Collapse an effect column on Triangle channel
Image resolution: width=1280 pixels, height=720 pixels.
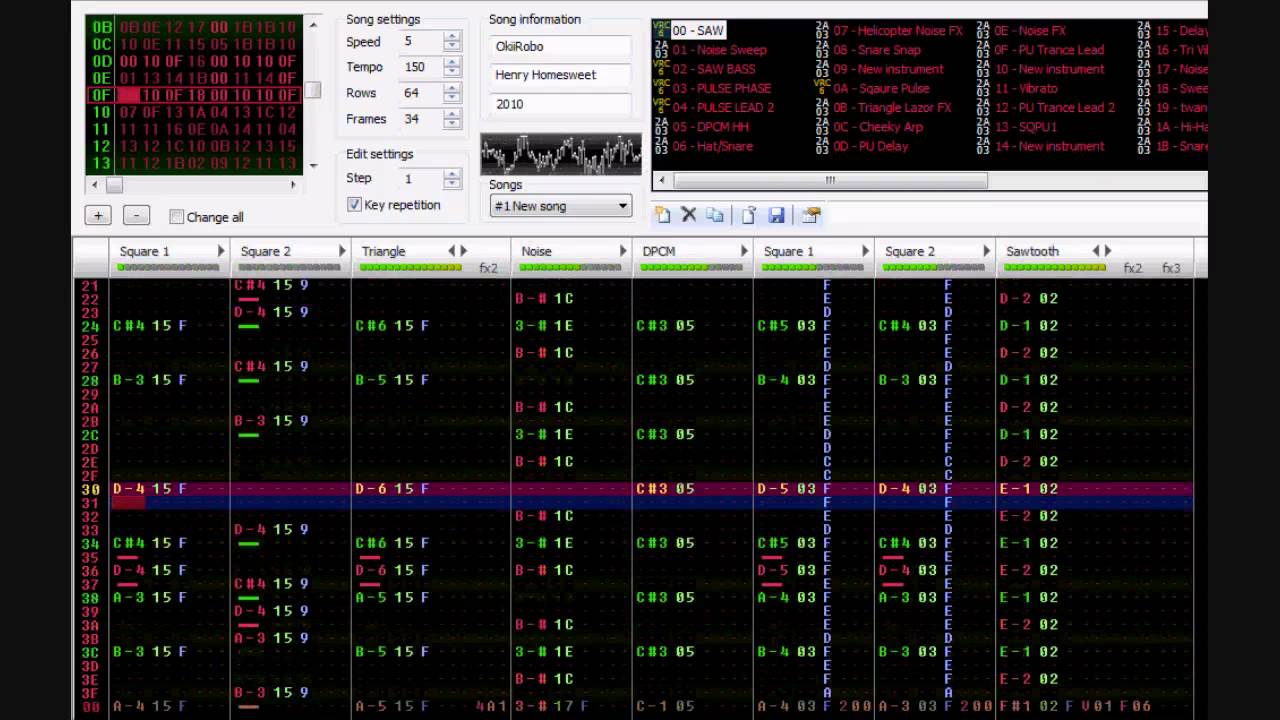(x=451, y=251)
